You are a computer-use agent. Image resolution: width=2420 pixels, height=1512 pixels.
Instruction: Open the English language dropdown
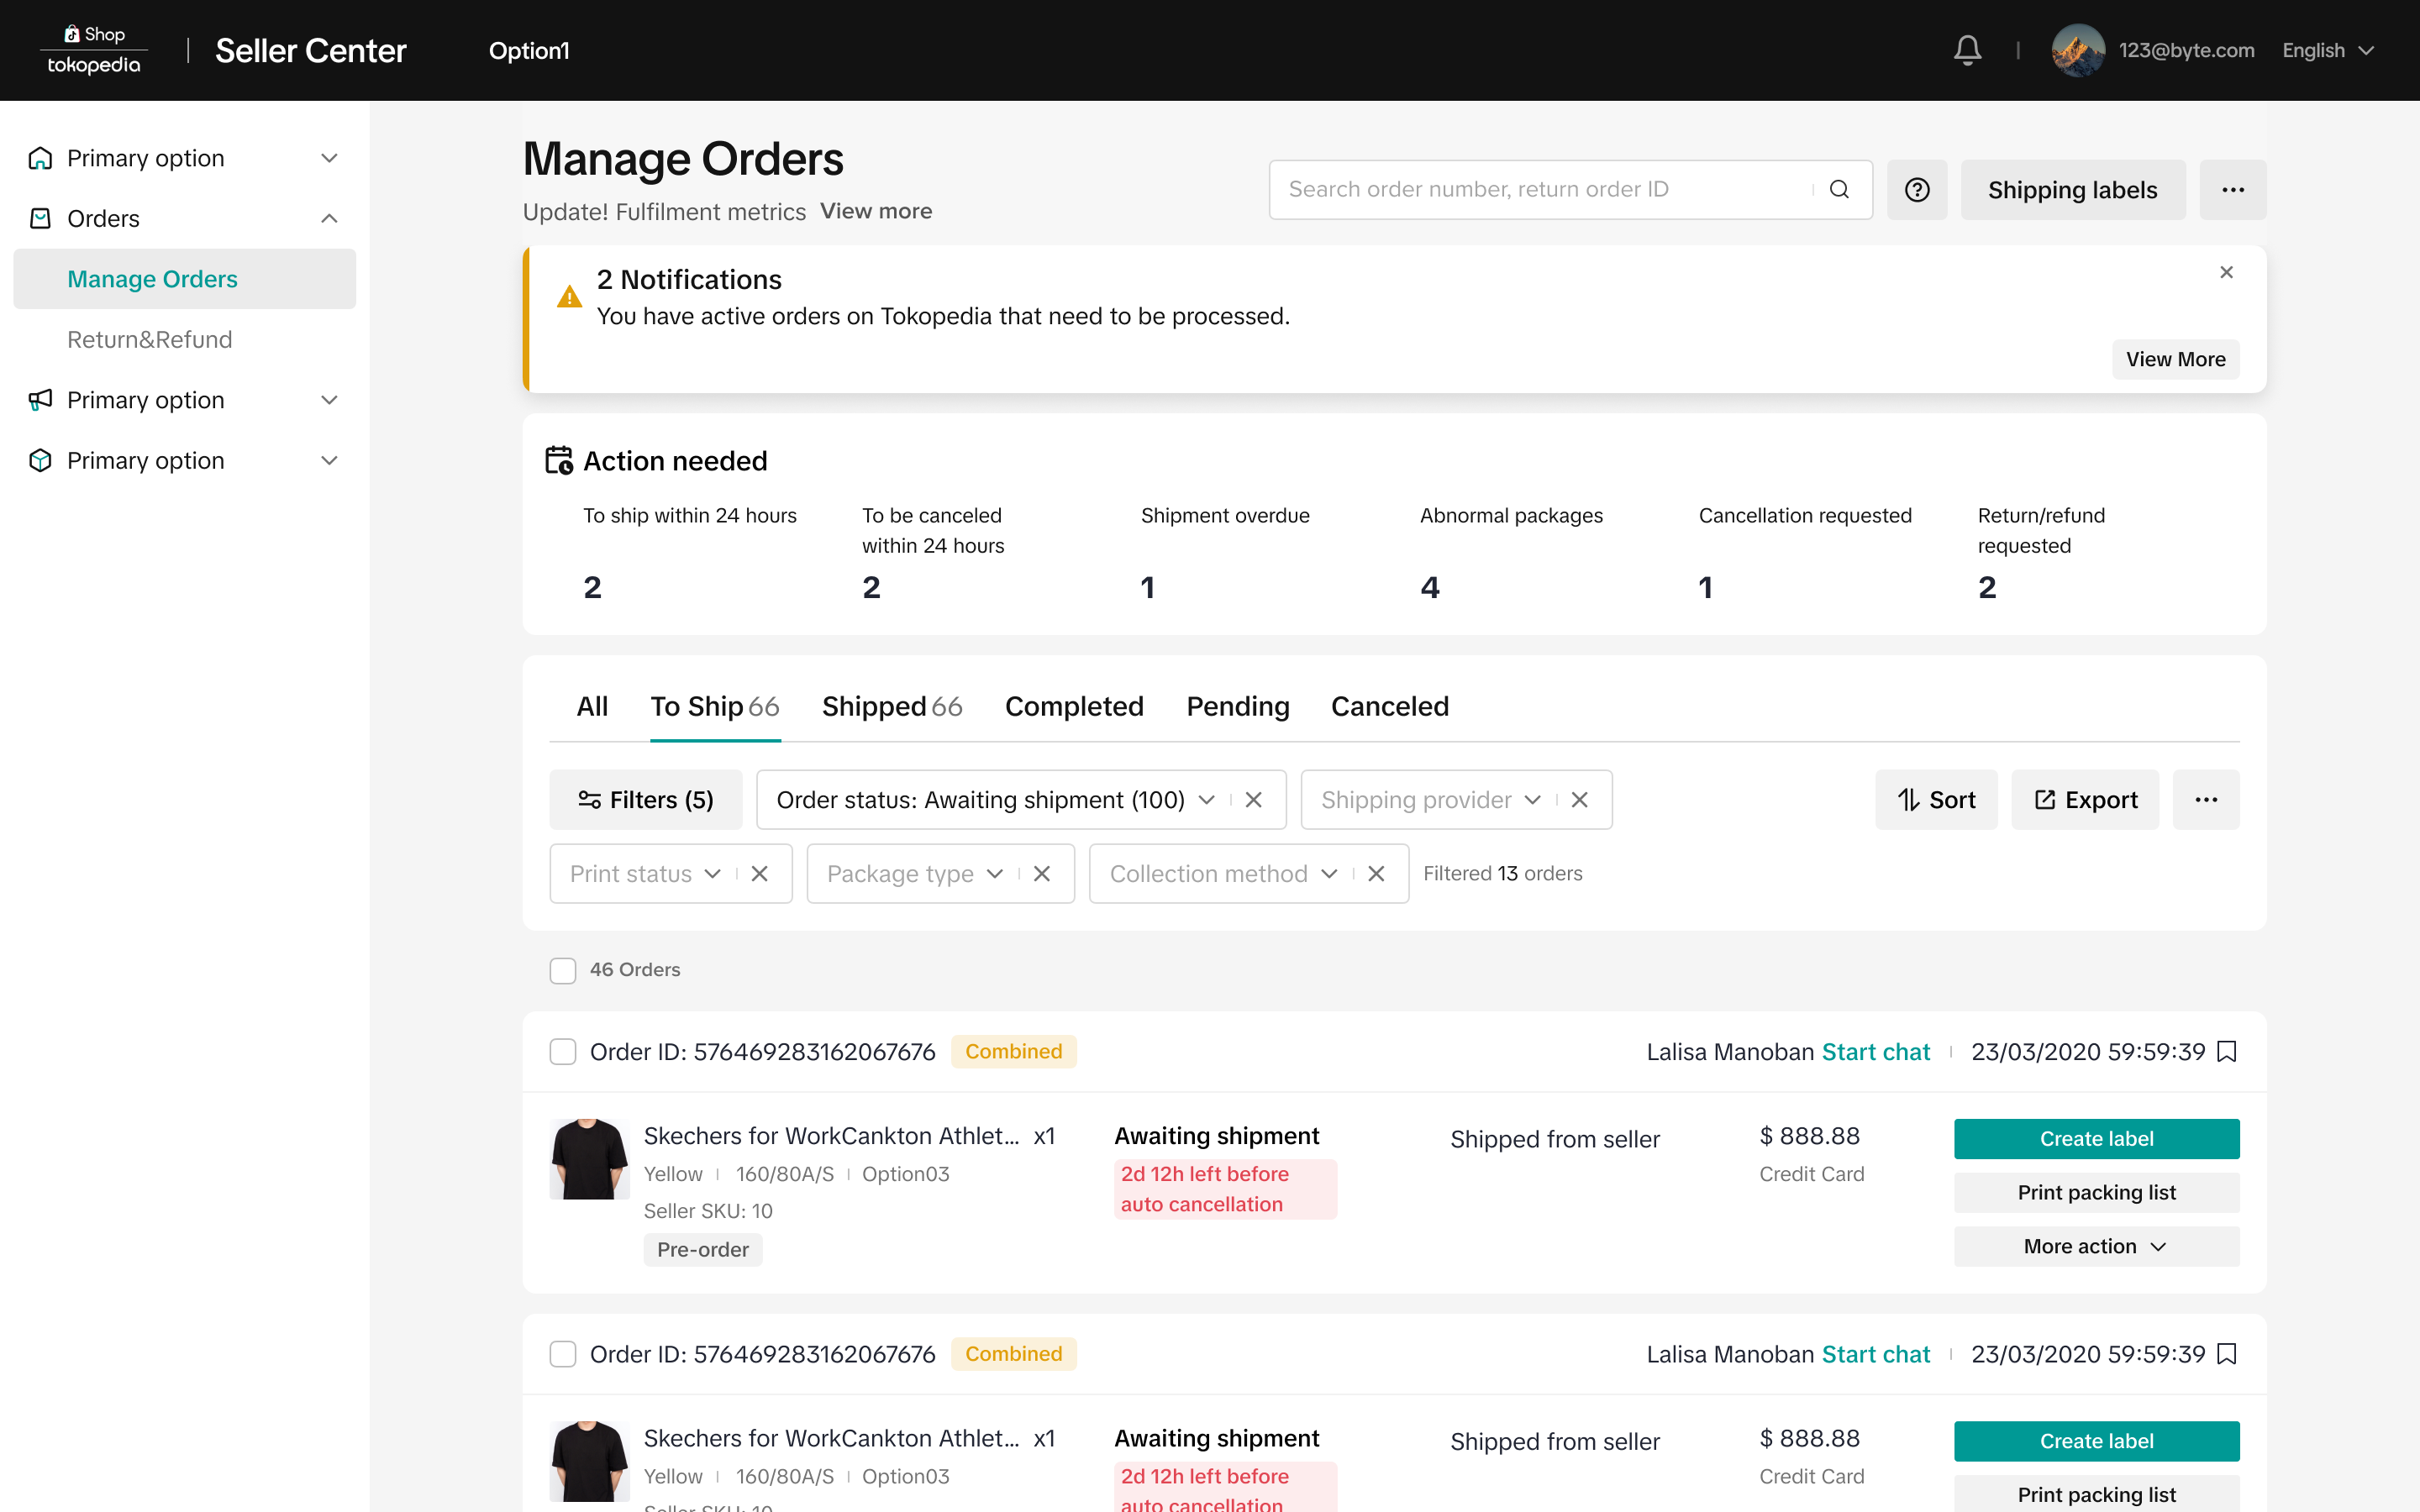coord(2327,50)
